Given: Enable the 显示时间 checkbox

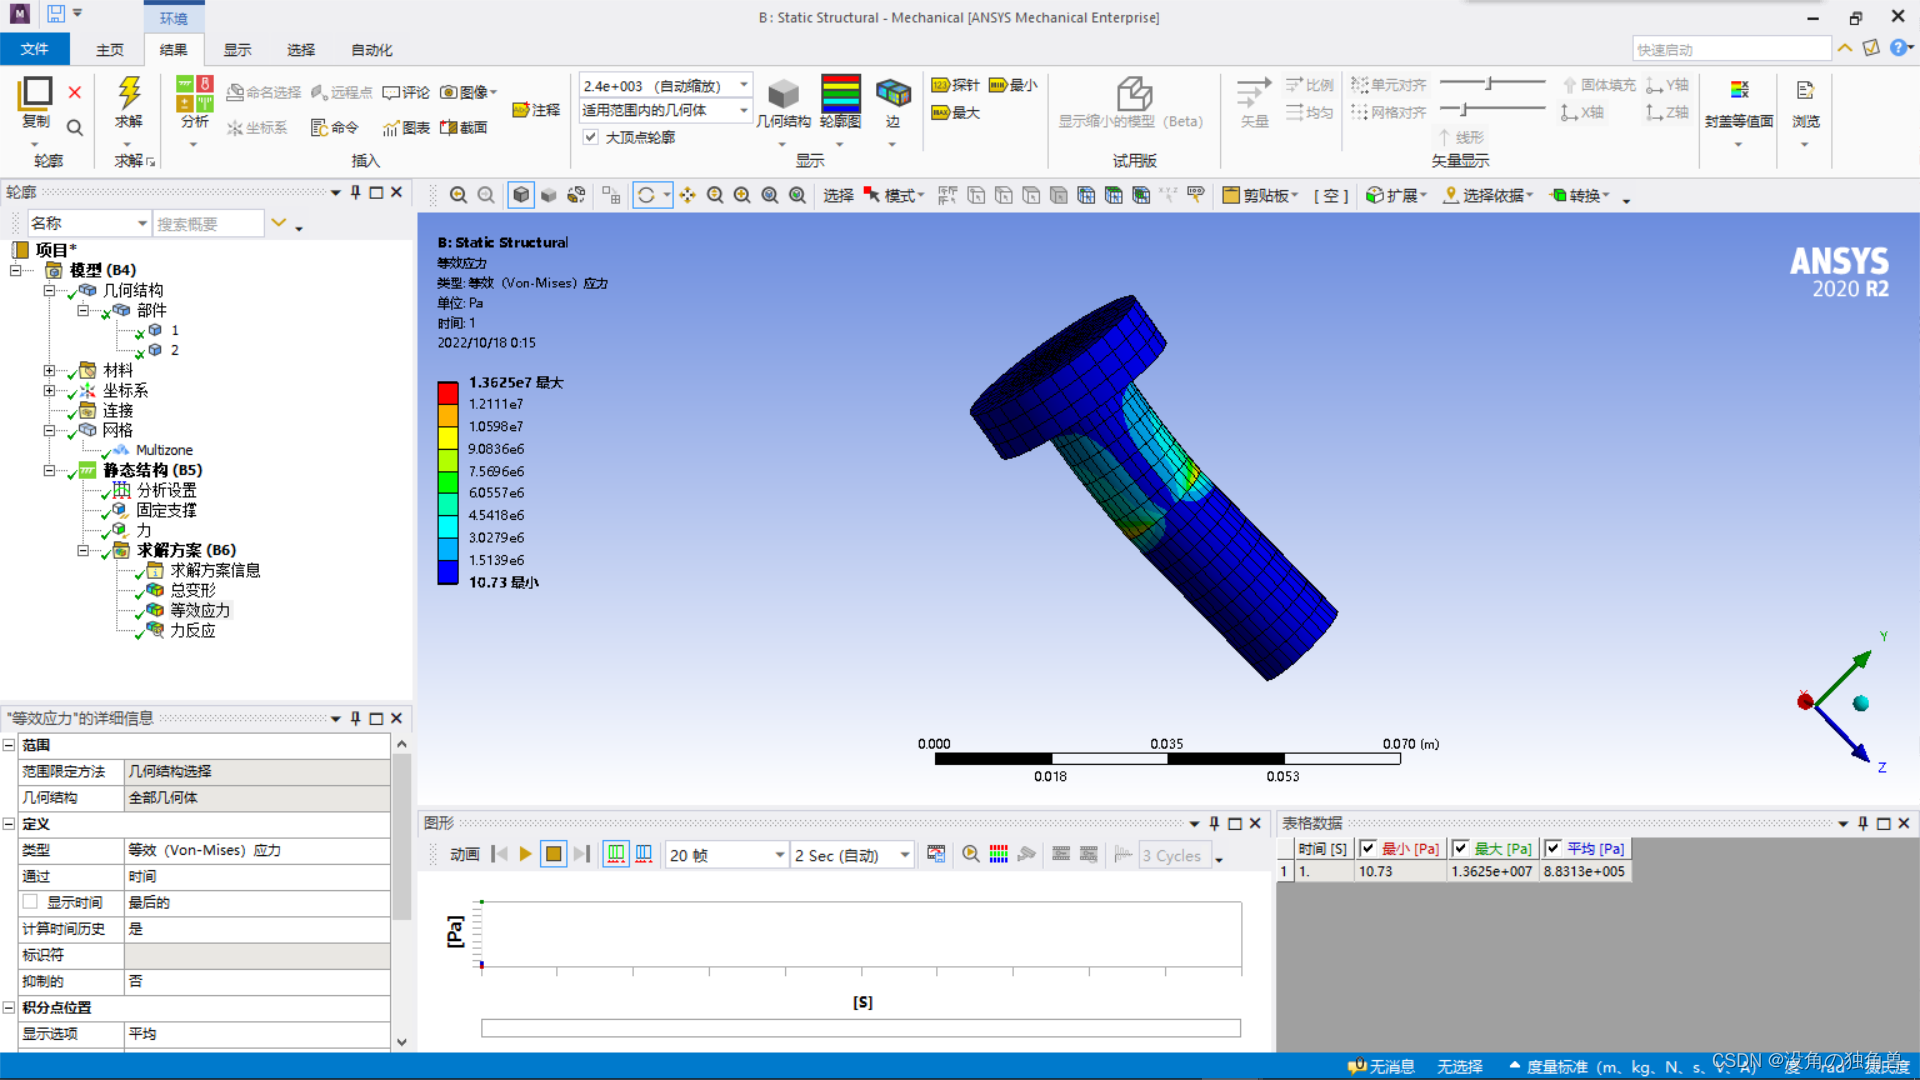Looking at the screenshot, I should point(31,902).
